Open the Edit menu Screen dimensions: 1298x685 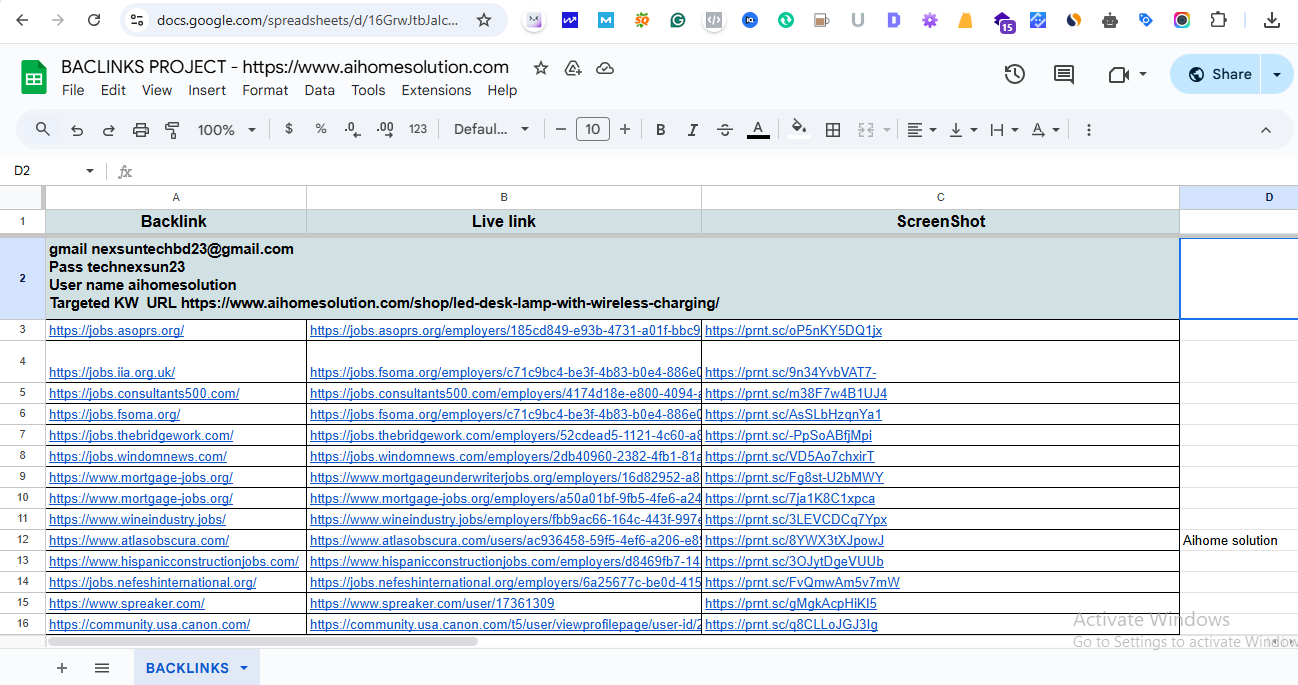click(x=113, y=90)
